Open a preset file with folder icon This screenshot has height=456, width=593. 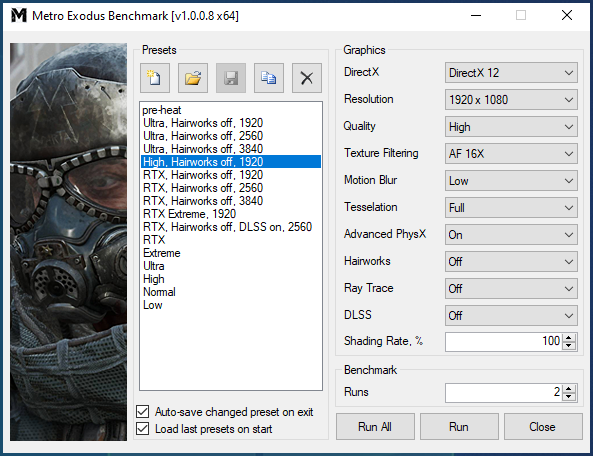[x=193, y=78]
